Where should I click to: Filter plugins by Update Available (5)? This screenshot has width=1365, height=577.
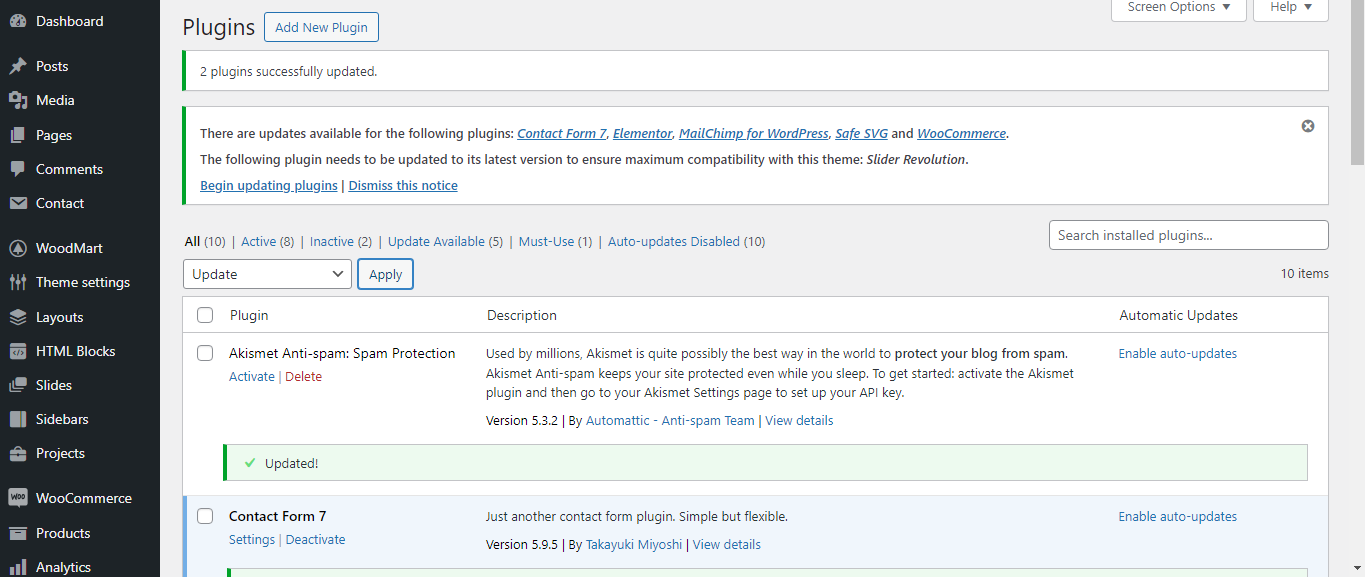(x=445, y=241)
